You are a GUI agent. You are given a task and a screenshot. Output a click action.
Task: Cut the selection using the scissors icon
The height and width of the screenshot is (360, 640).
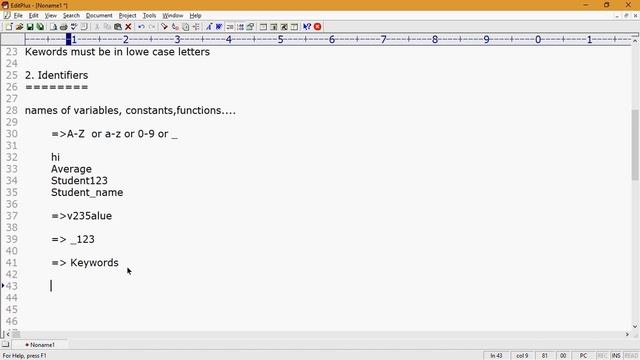[97, 27]
